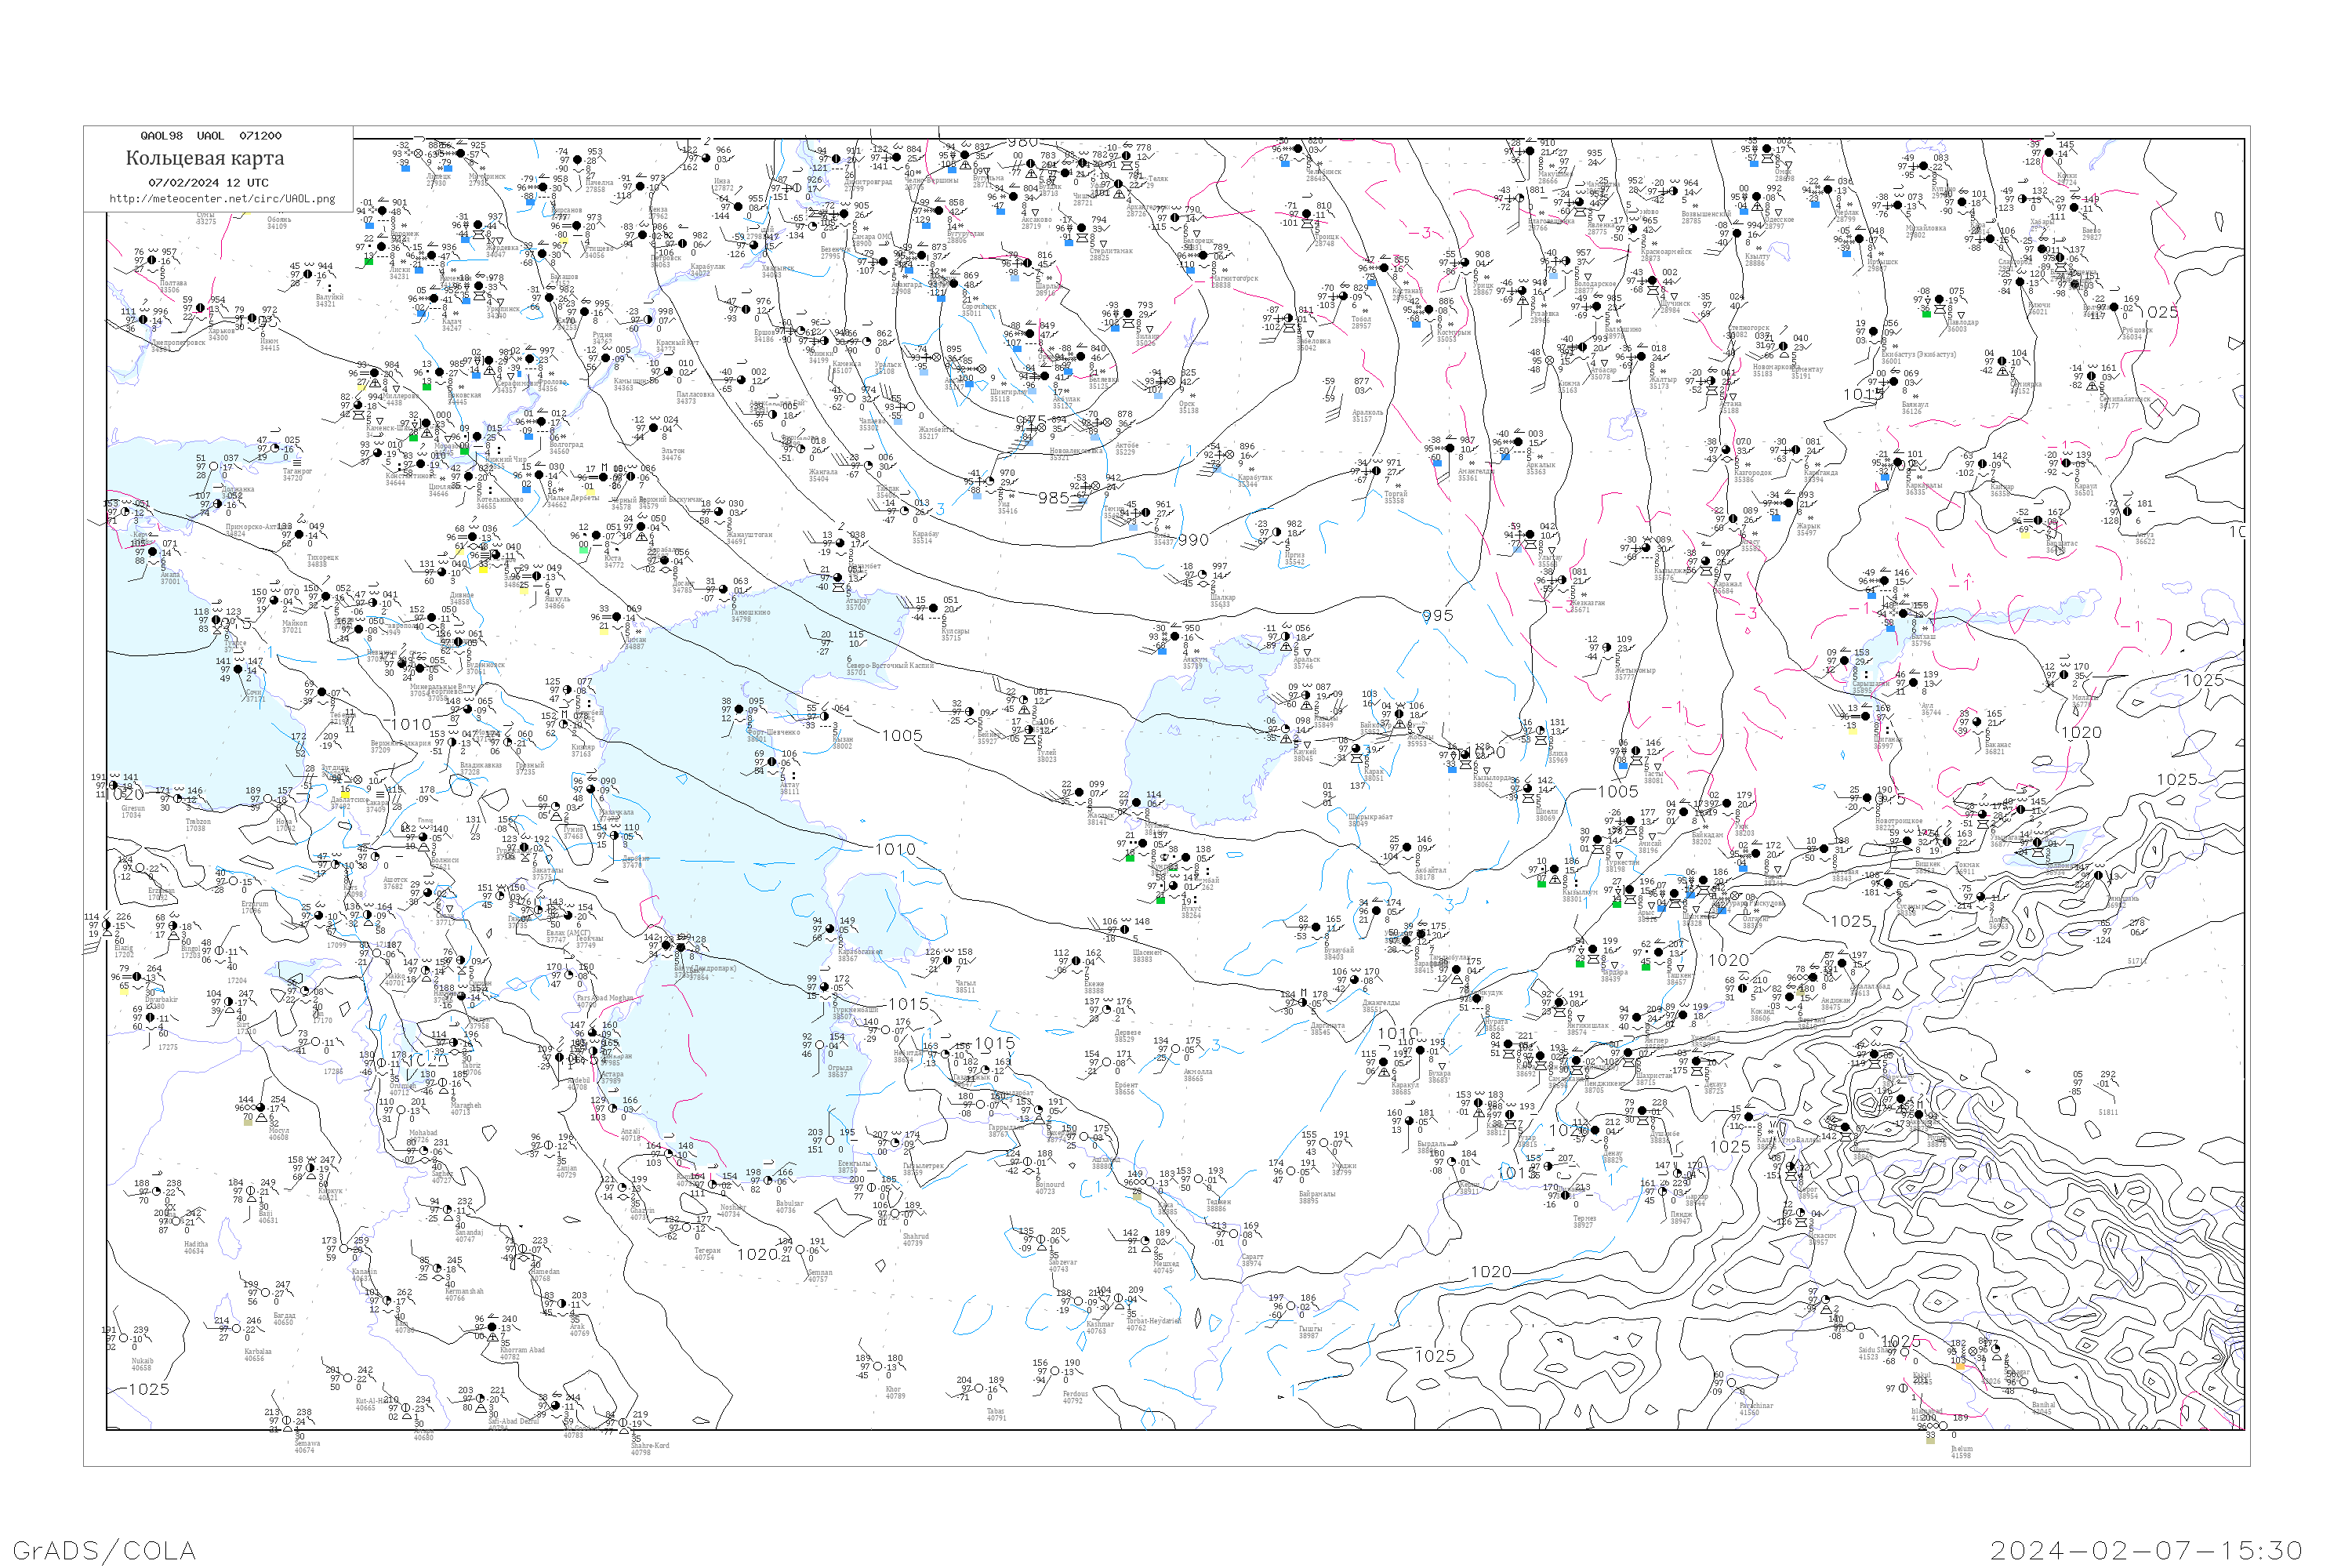Click the Термез 38927 station label
The image size is (2352, 1568).
click(x=1584, y=1221)
